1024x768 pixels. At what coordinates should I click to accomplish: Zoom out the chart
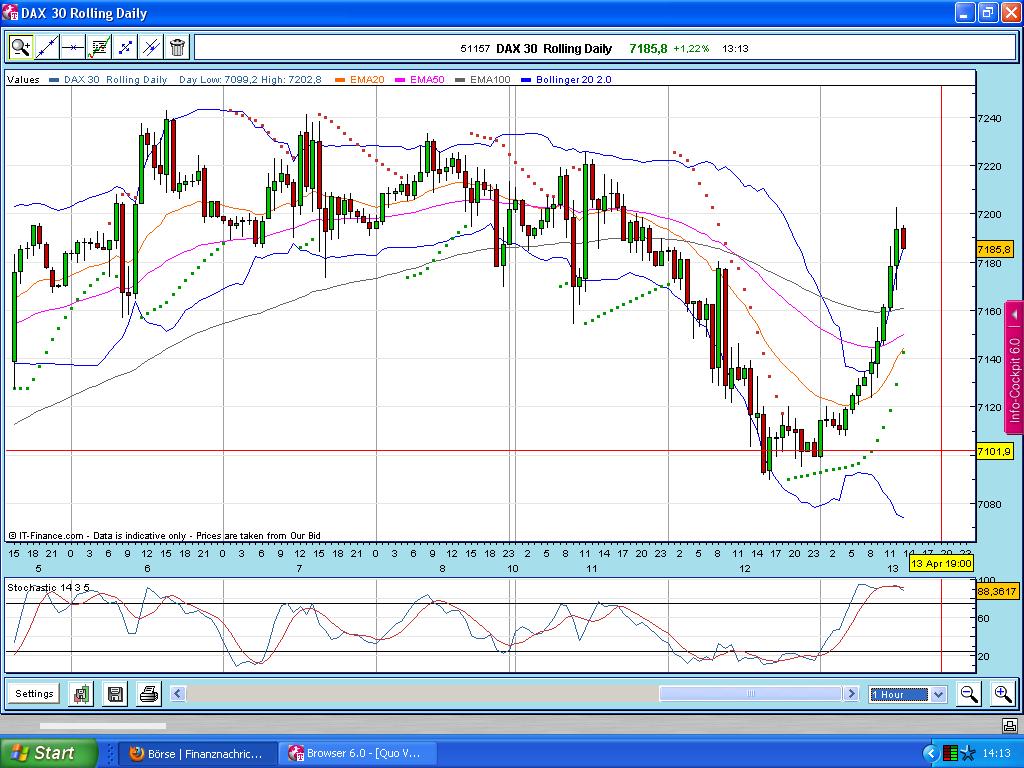(x=969, y=694)
